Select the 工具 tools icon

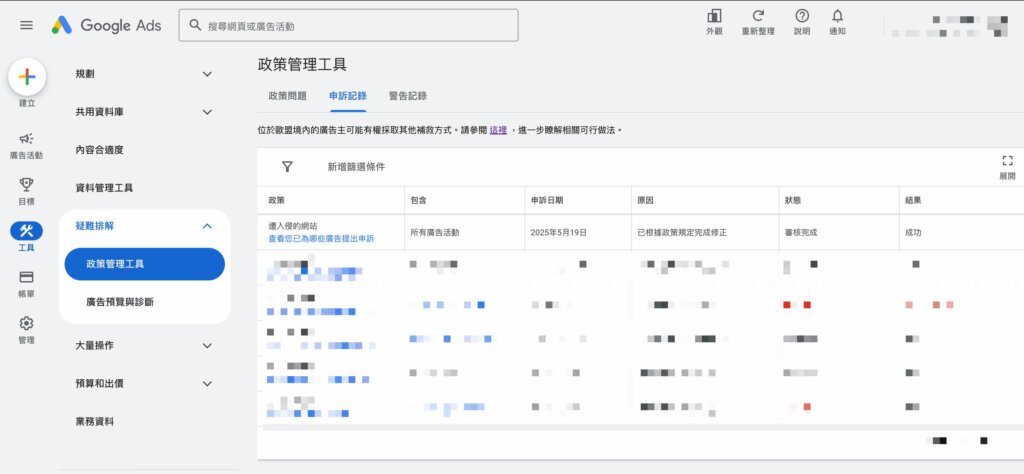point(26,230)
